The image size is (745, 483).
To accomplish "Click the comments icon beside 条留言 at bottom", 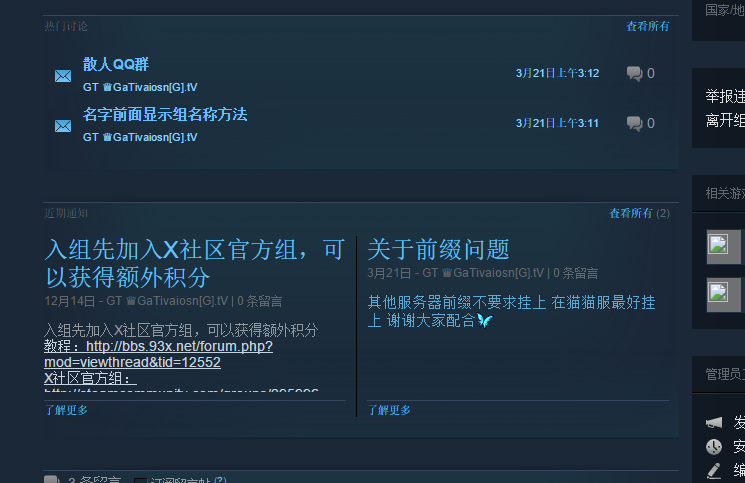I will click(x=52, y=479).
